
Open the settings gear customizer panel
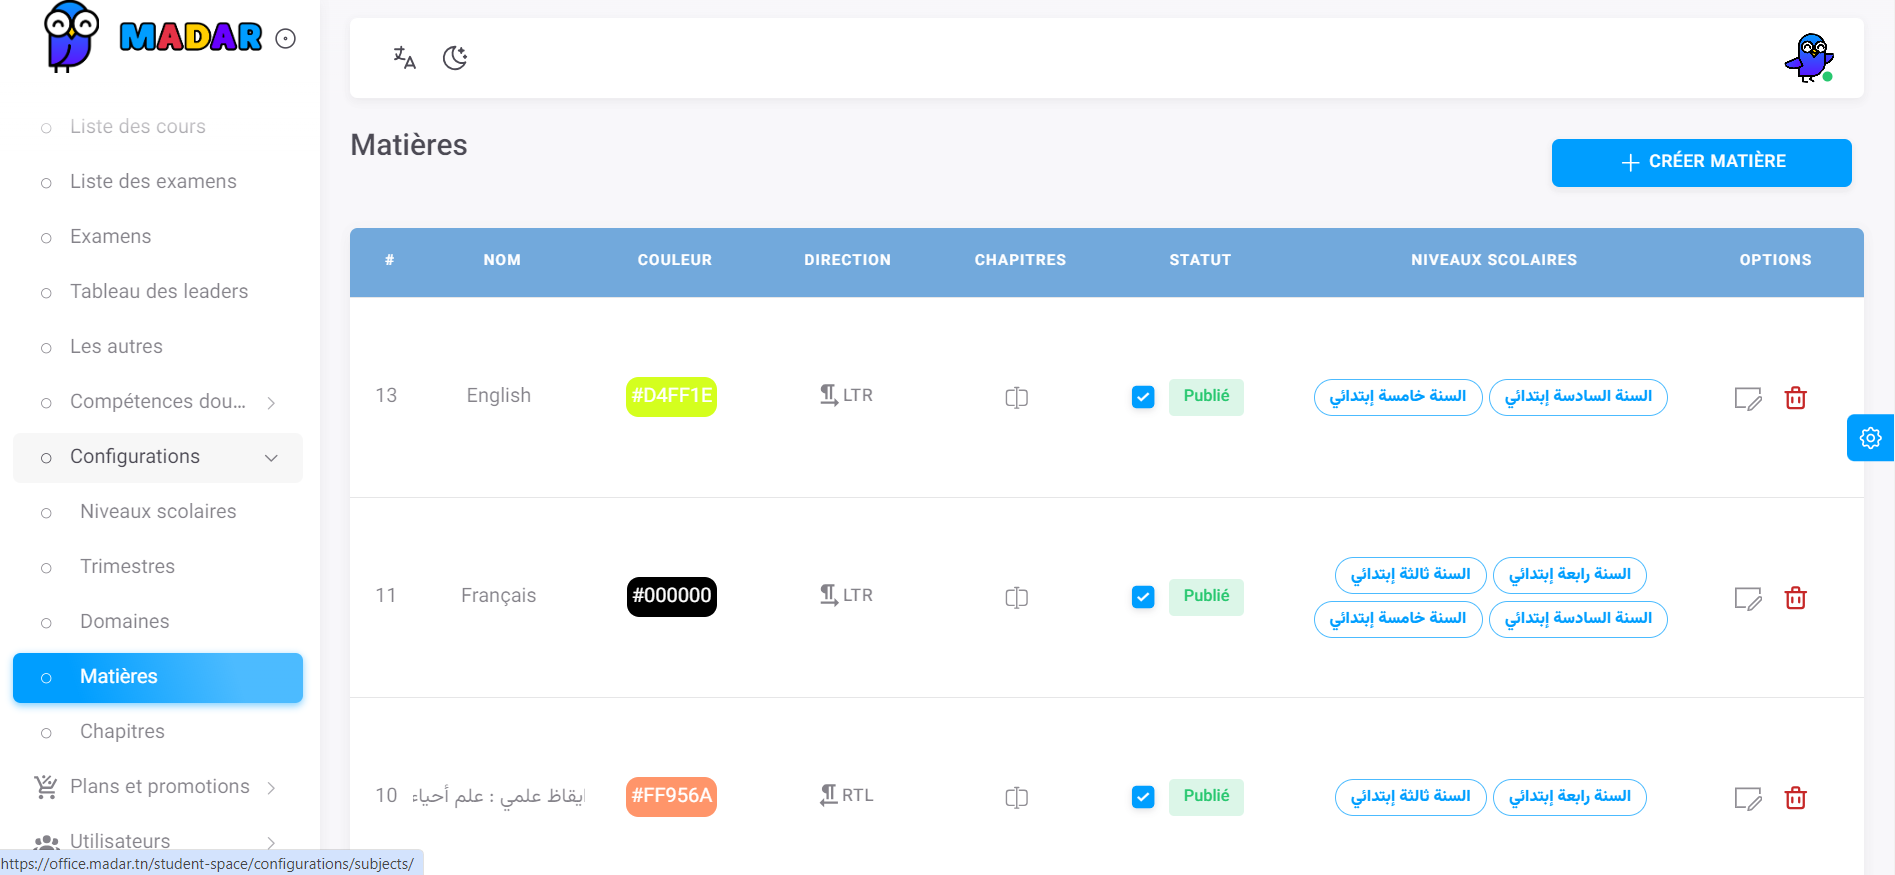tap(1870, 438)
